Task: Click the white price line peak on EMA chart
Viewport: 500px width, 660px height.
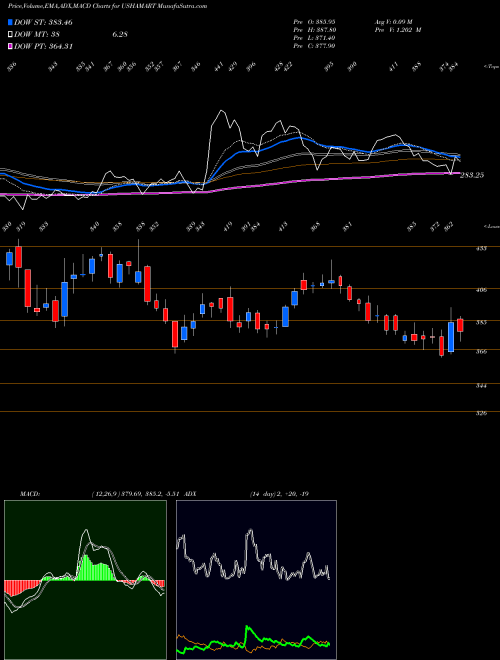Action: [221, 111]
